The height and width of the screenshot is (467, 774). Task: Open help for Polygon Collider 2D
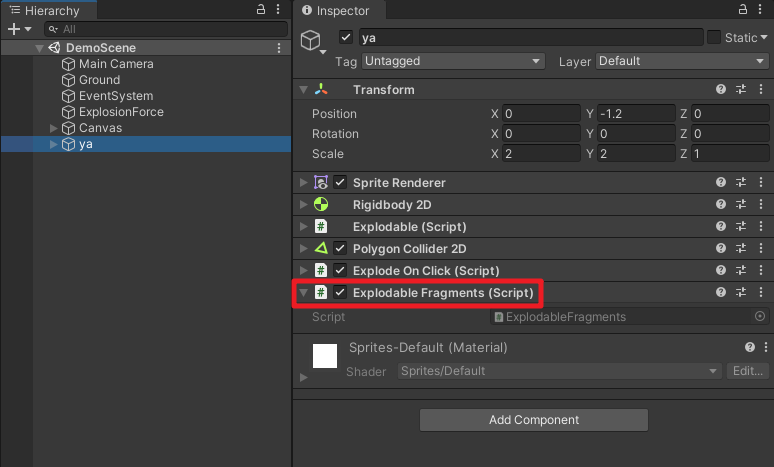point(721,249)
